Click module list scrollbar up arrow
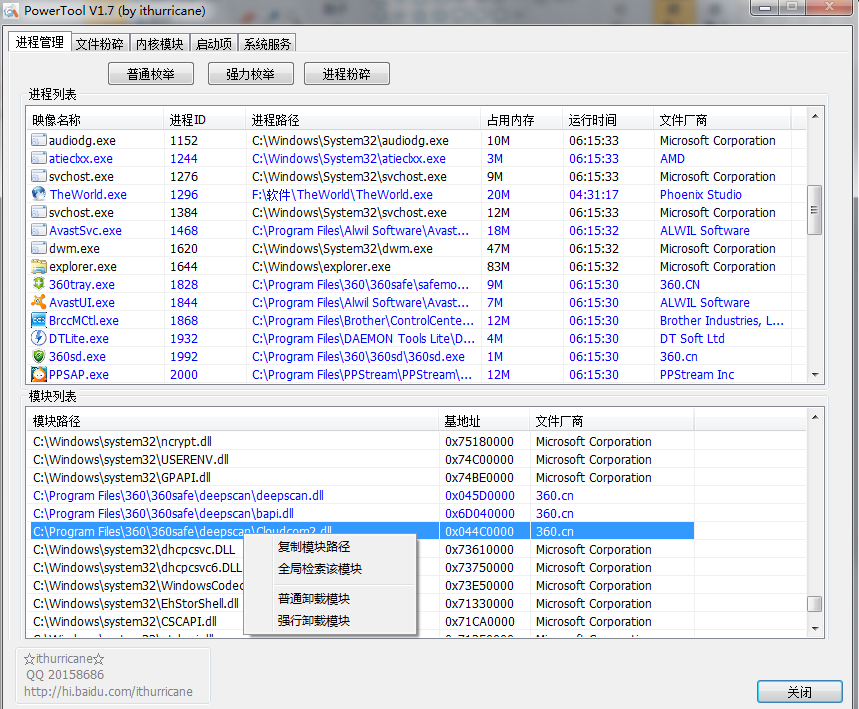Viewport: 859px width, 709px height. [x=815, y=418]
